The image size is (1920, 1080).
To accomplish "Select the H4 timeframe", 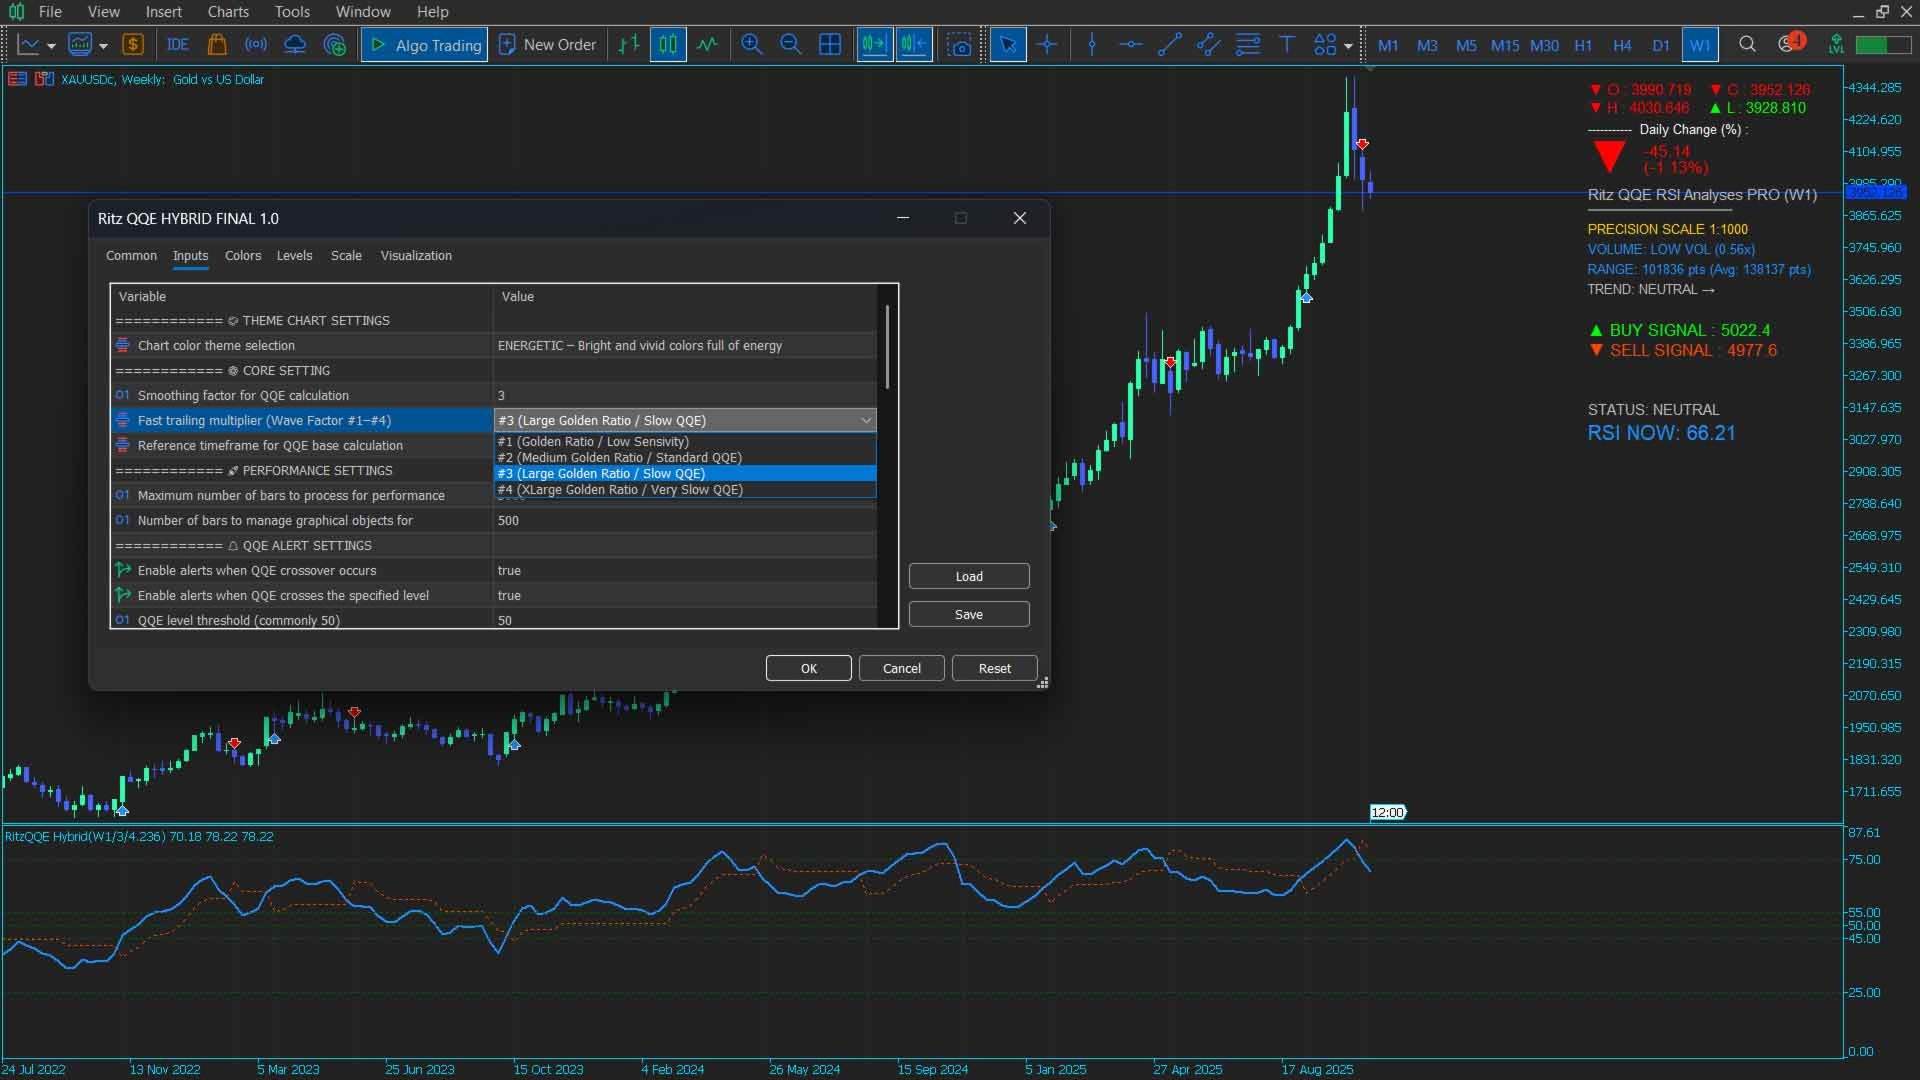I will (1621, 45).
